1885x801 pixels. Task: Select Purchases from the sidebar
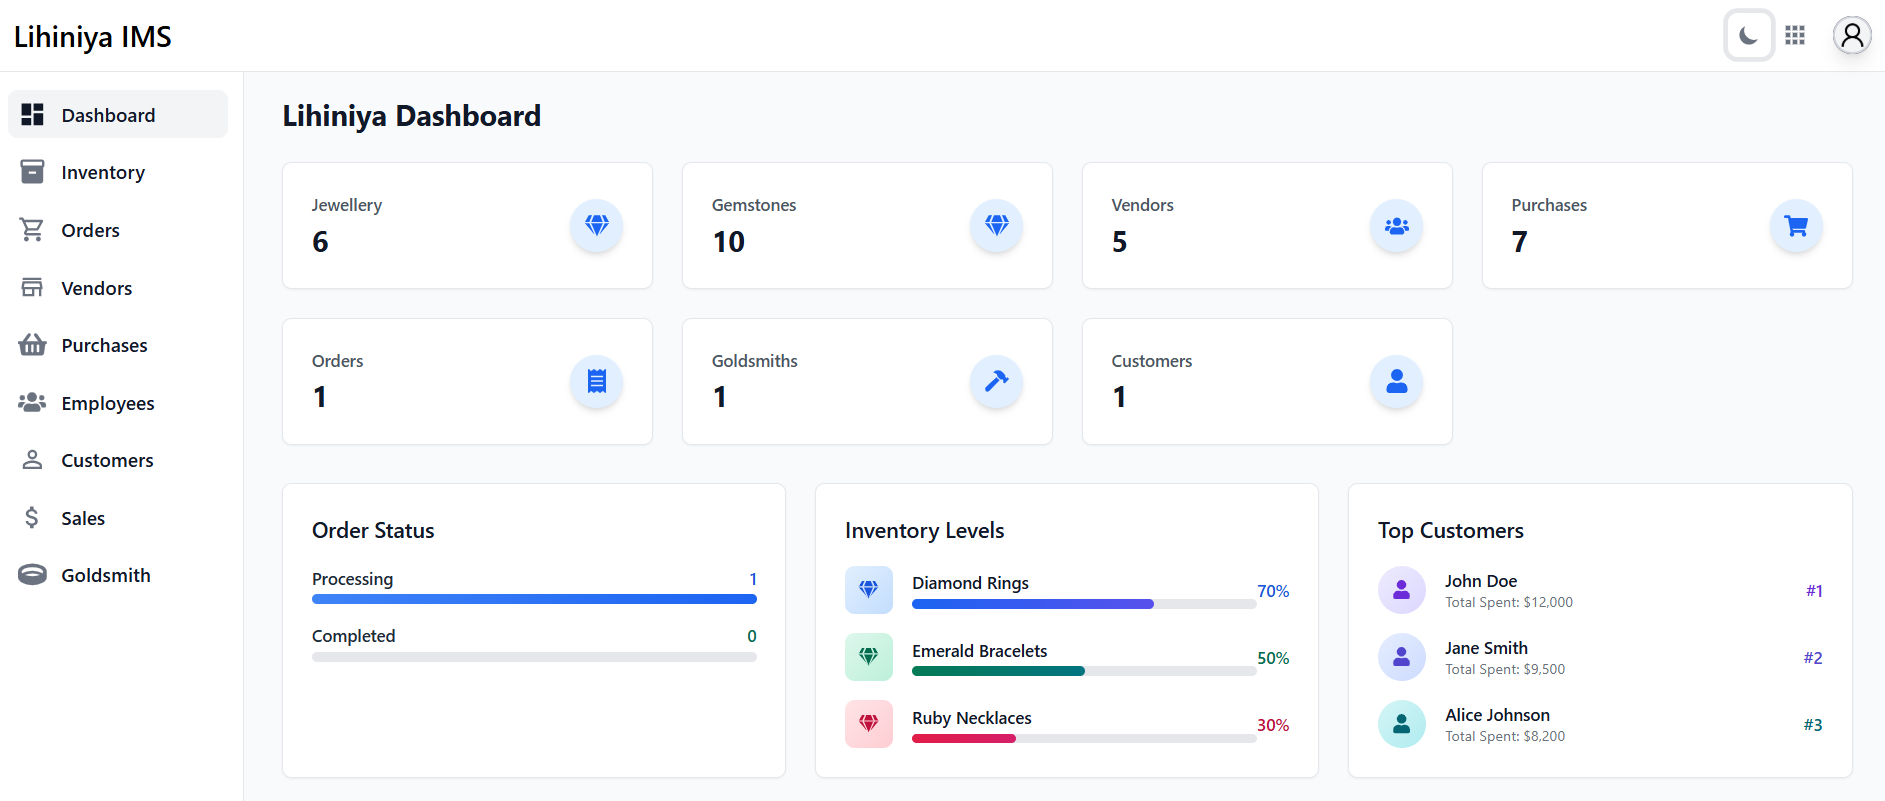118,345
